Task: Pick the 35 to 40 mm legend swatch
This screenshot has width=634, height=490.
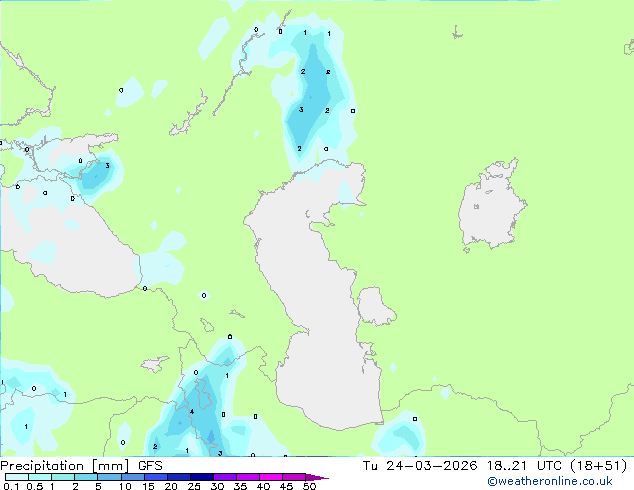Action: click(248, 477)
